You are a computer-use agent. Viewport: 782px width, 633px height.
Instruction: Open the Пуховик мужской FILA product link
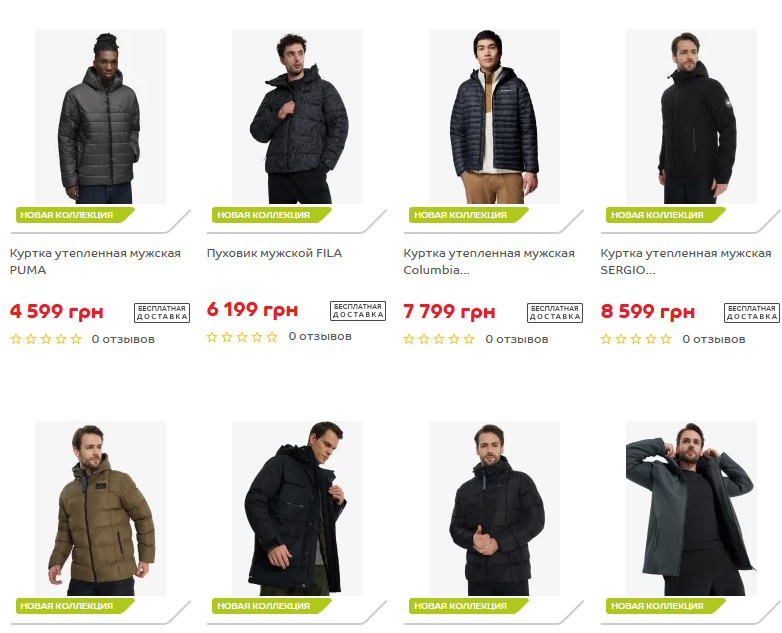click(x=274, y=253)
